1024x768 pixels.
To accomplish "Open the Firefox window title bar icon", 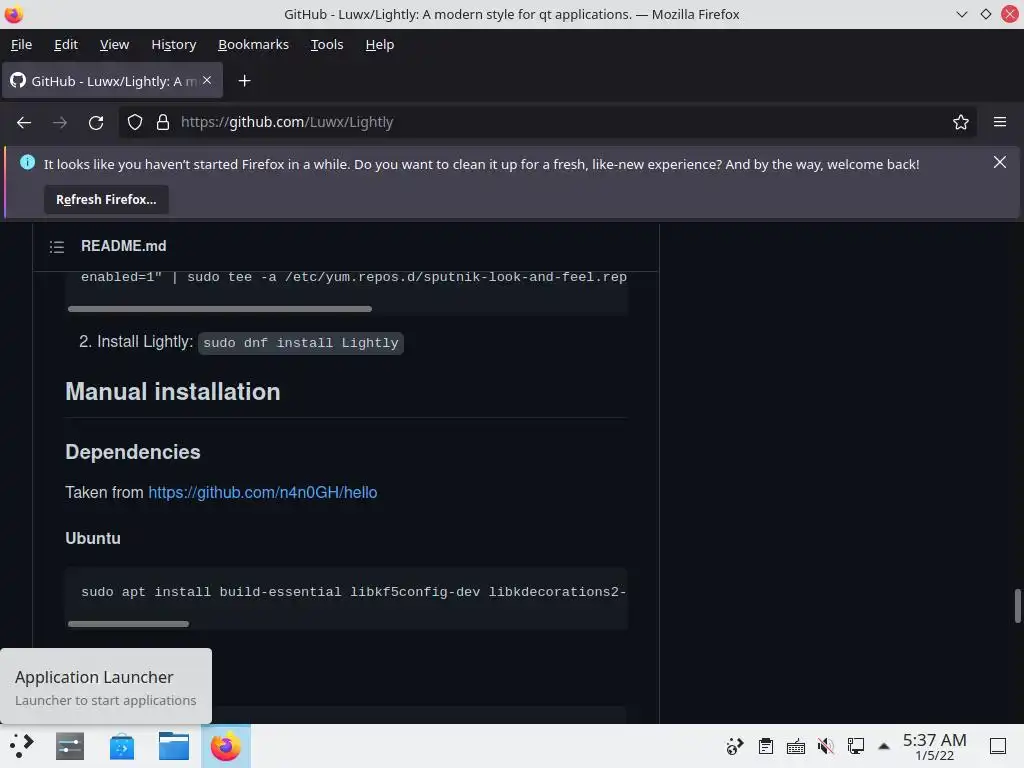I will (13, 14).
